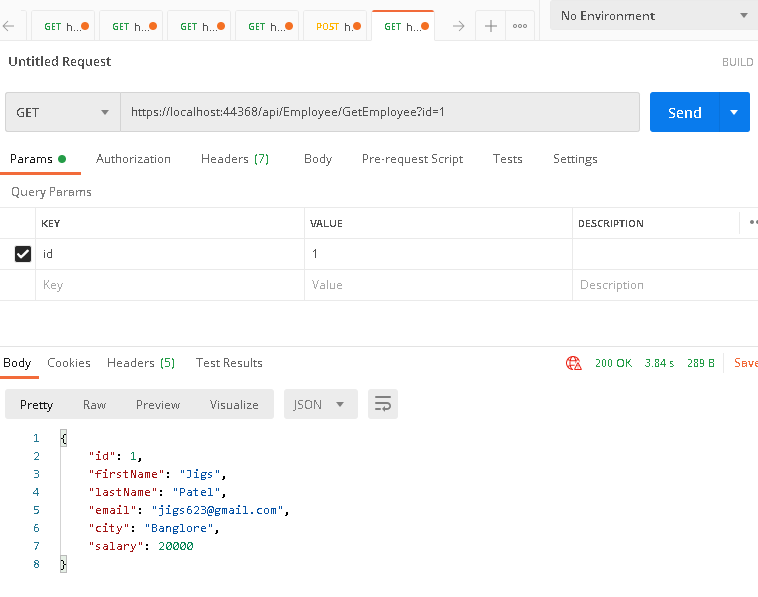Click the empty Key field in new row
The width and height of the screenshot is (758, 597).
pos(170,285)
